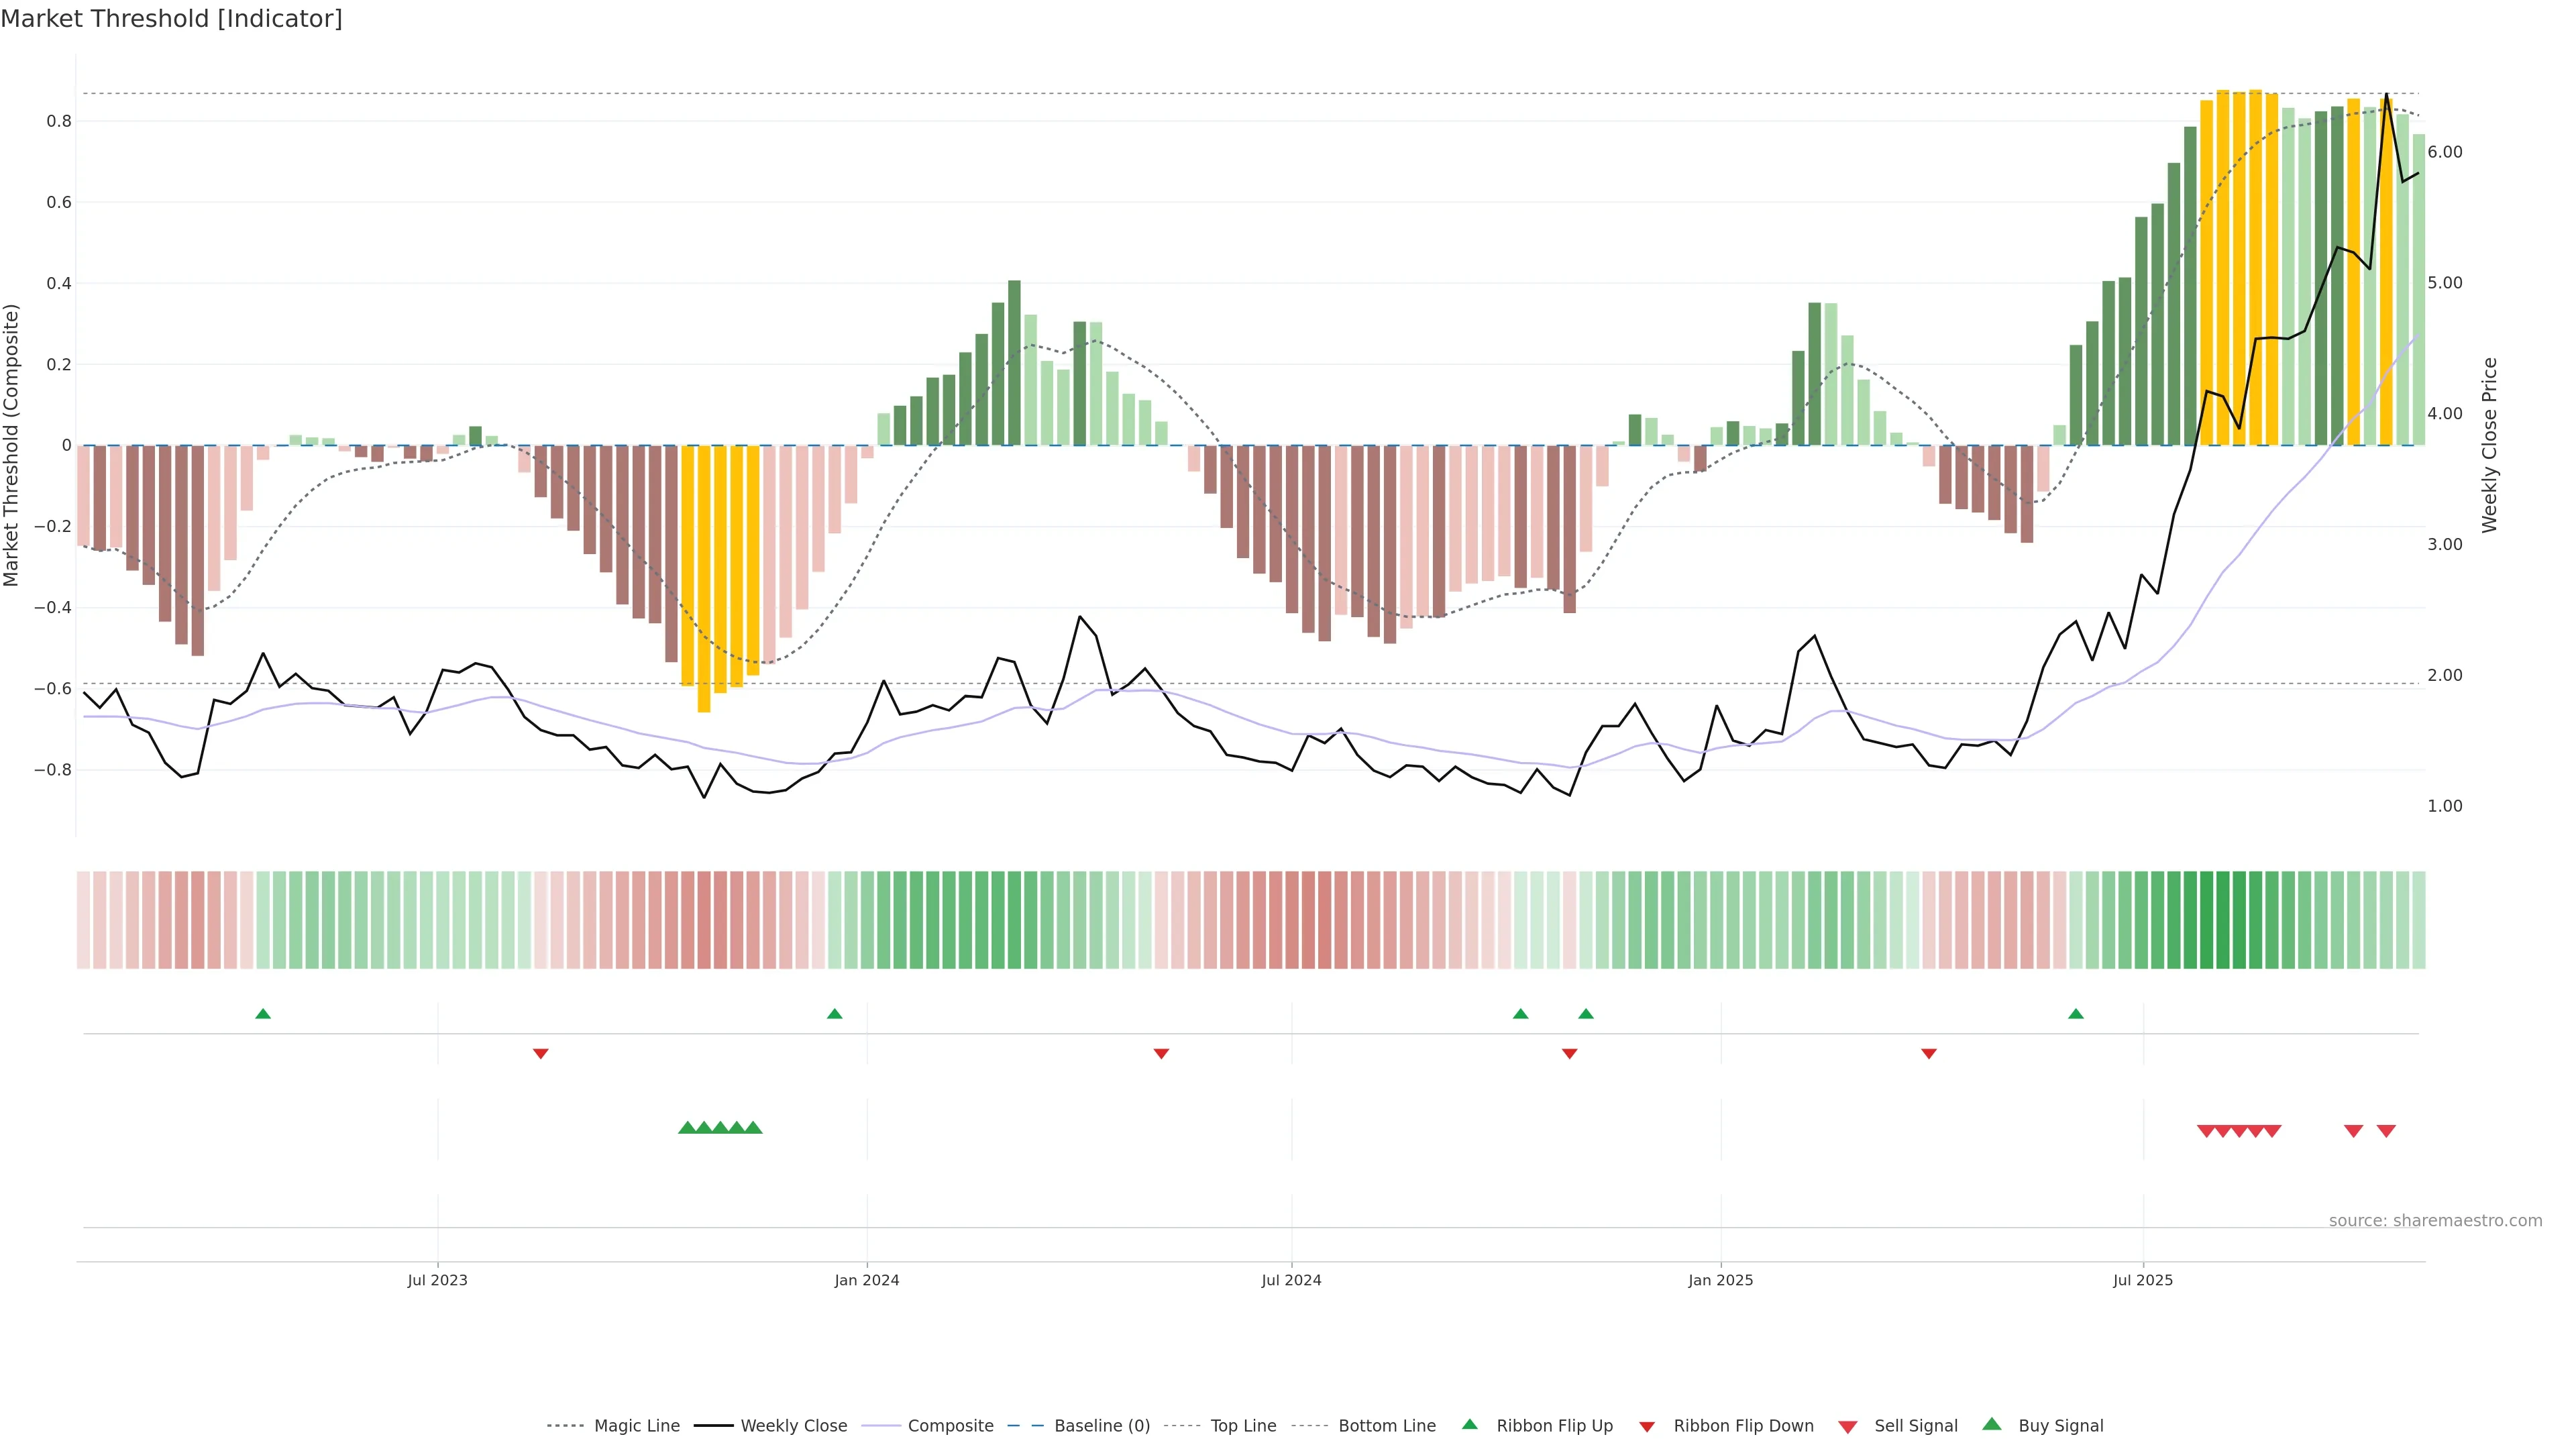Hide the Weekly Close series via the legend
Screen dimensions: 2576x1449
(793, 1425)
